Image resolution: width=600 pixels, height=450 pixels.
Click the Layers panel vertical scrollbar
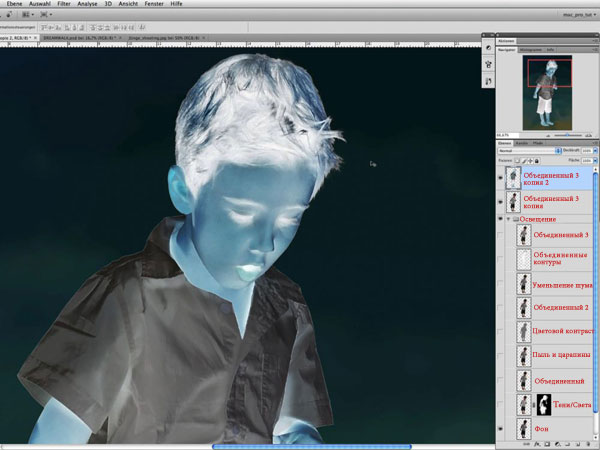[x=595, y=291]
